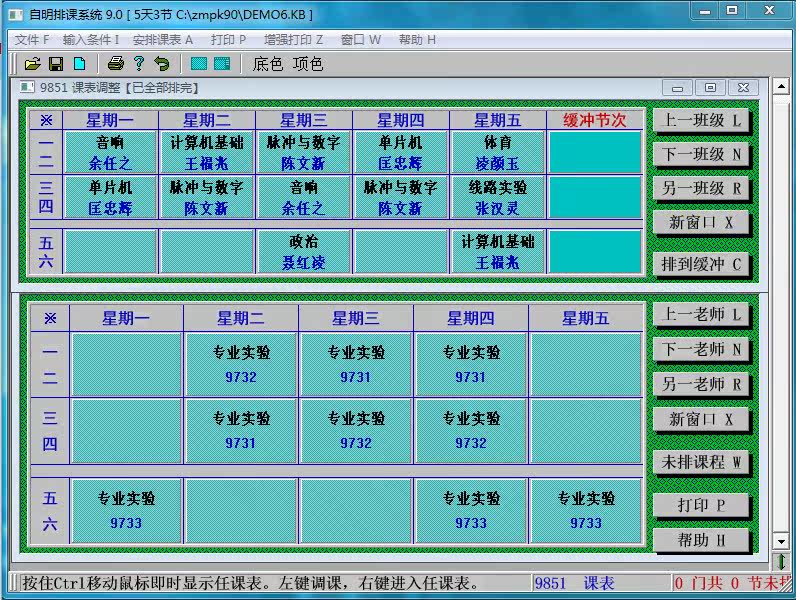The image size is (796, 600).
Task: Open the 帮助 H menu
Action: (417, 40)
